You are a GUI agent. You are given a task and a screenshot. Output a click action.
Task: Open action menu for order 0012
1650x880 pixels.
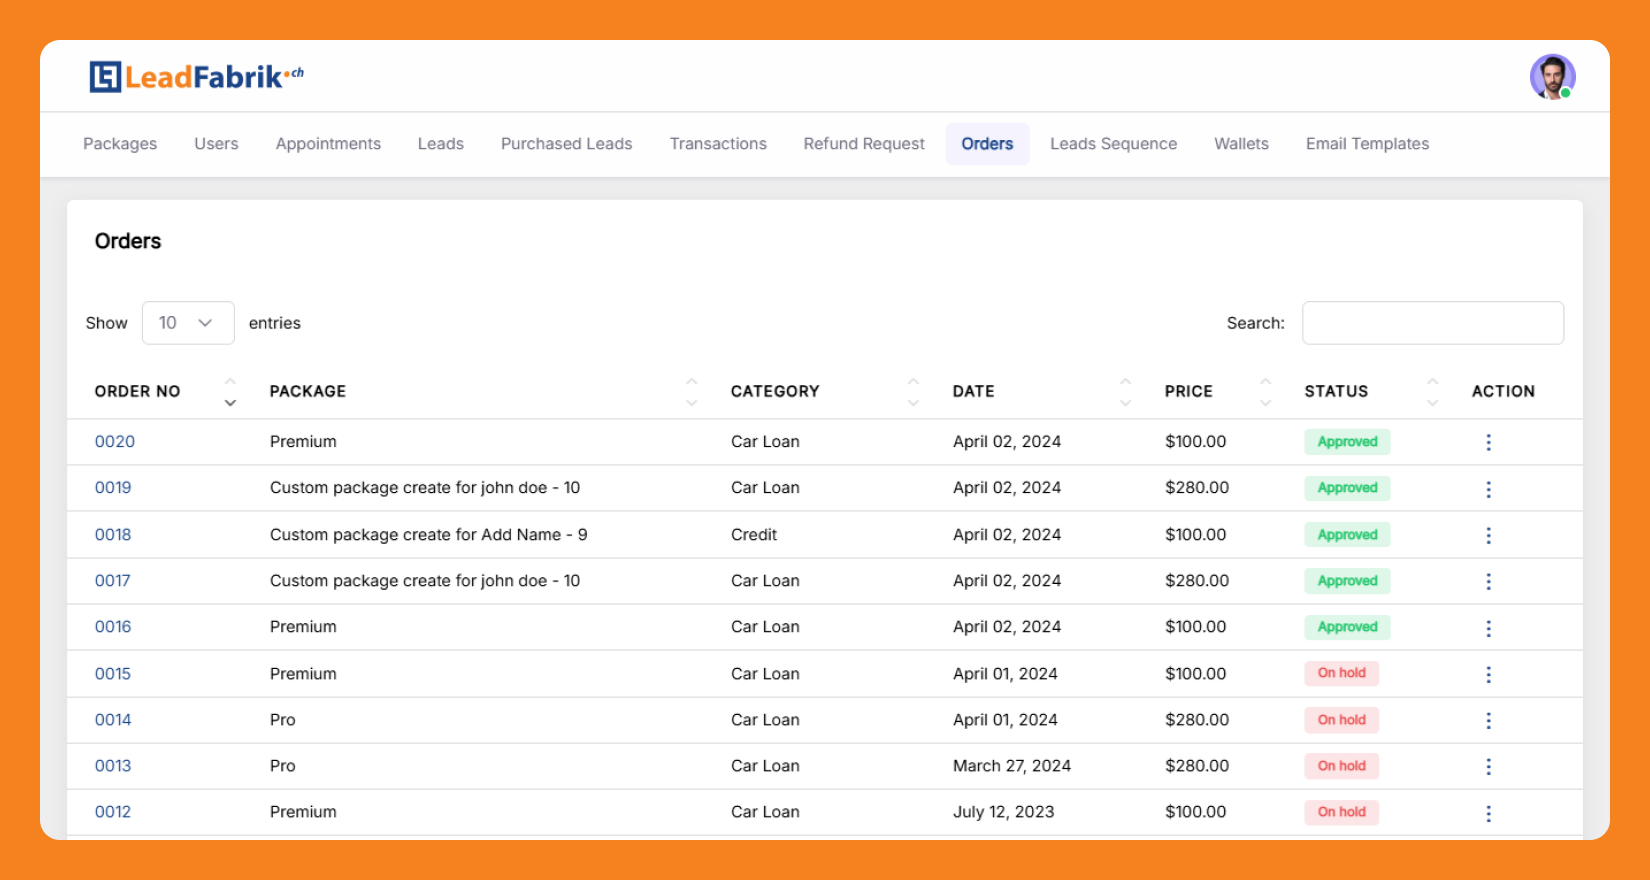[1488, 813]
